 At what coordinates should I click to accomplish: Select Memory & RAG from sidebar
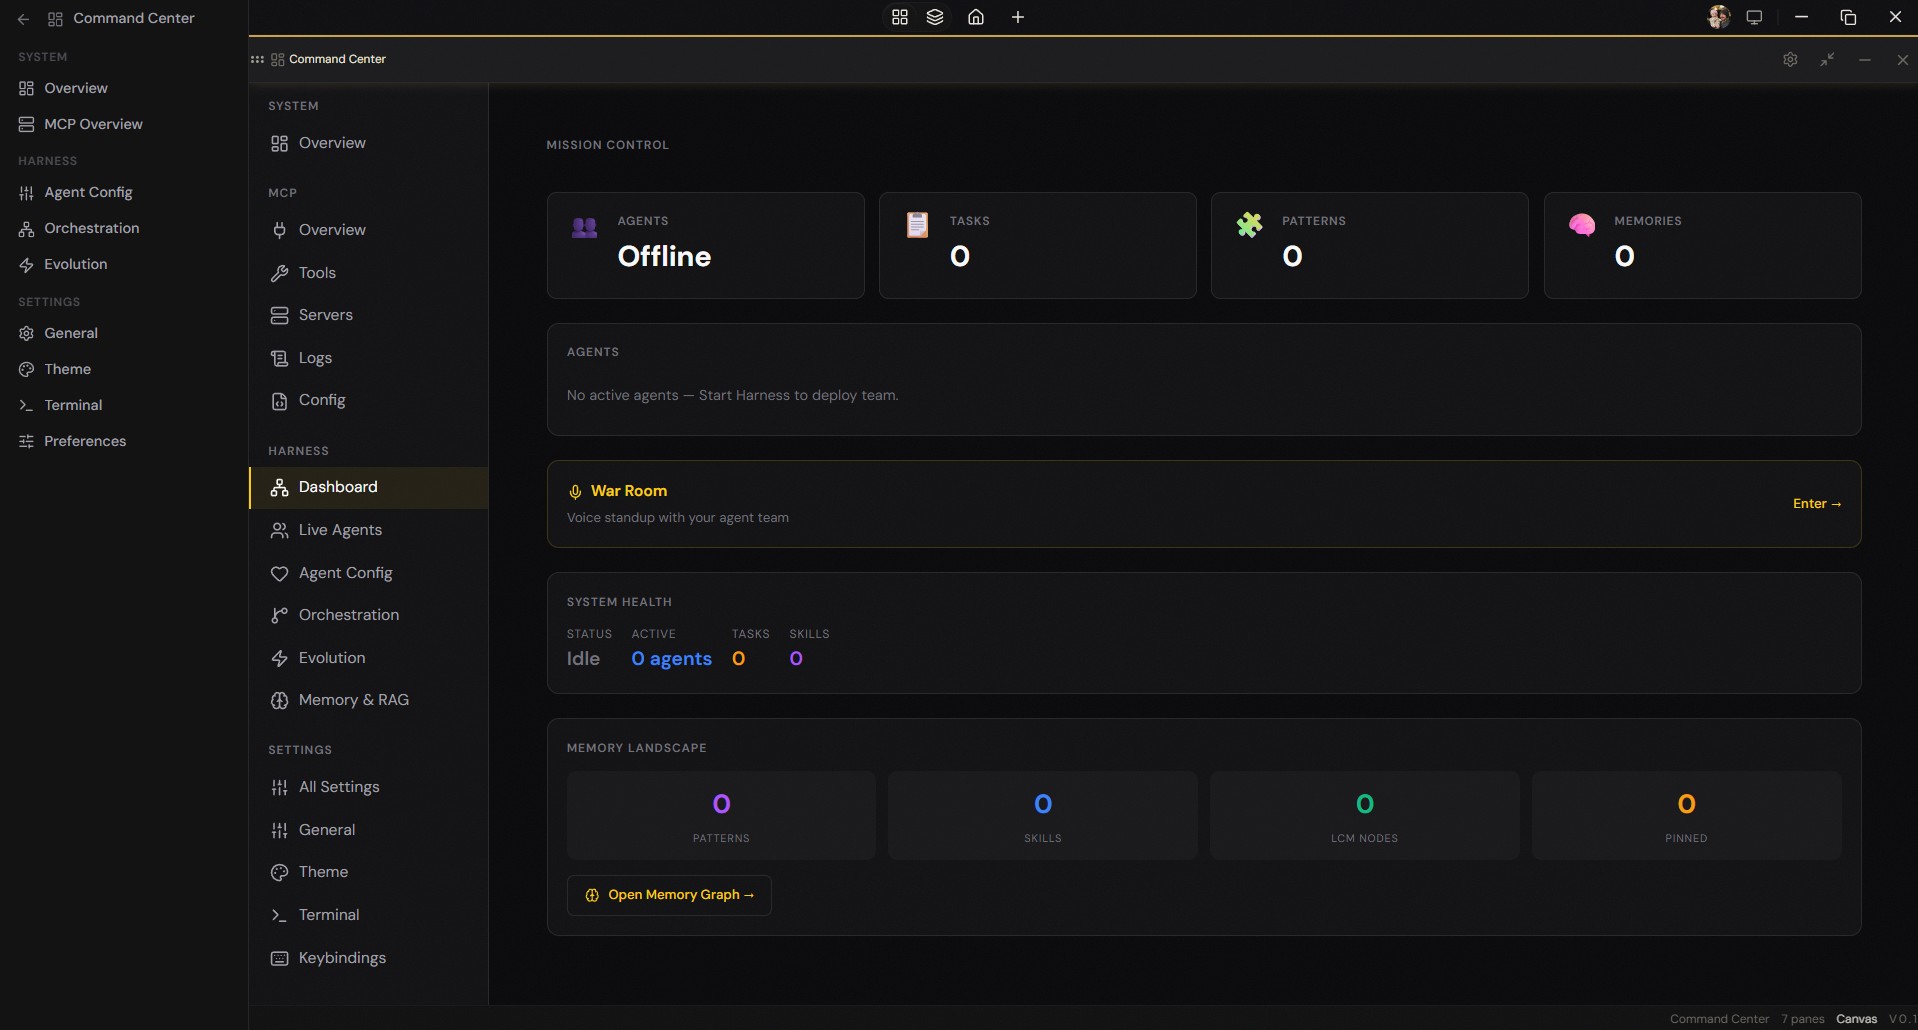tap(353, 700)
